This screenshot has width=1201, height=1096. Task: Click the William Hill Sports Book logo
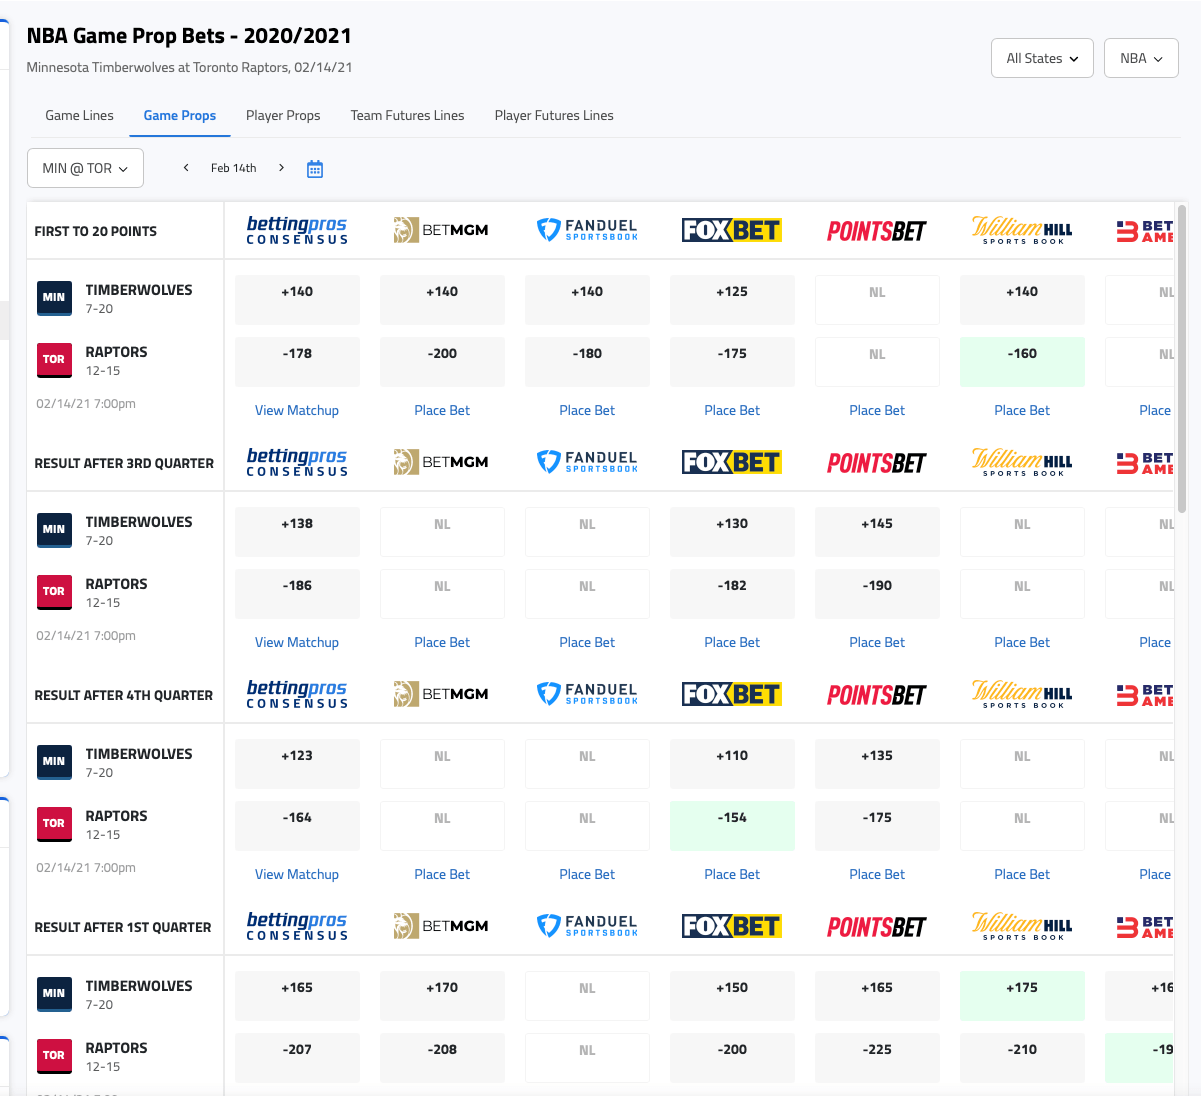pyautogui.click(x=1022, y=230)
